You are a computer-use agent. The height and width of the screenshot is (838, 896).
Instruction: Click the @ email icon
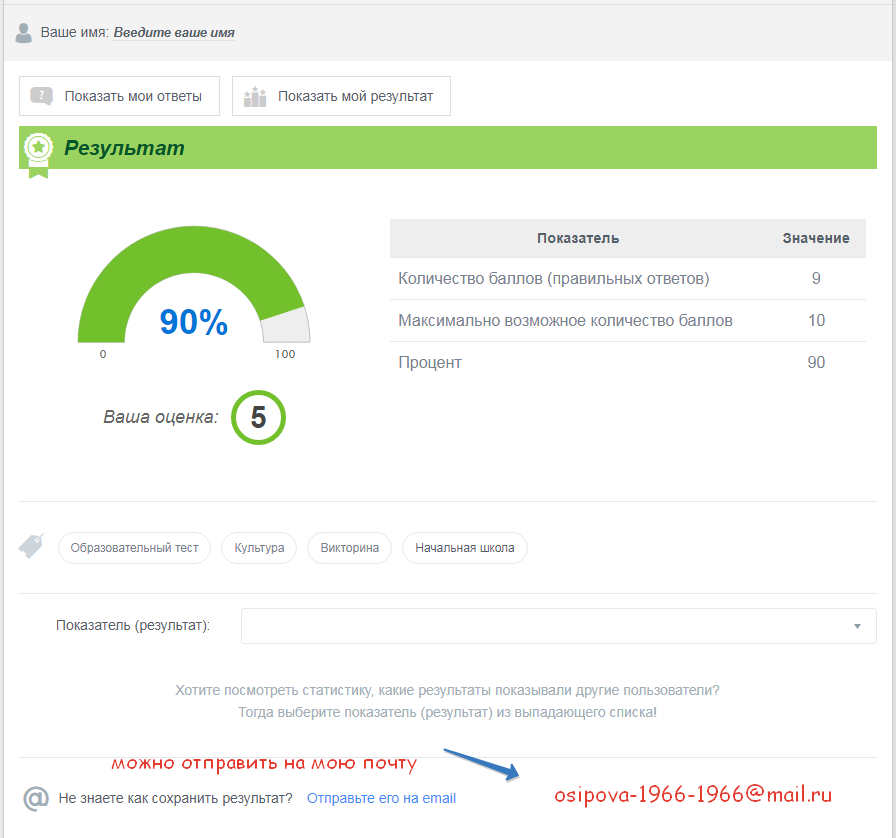click(36, 798)
